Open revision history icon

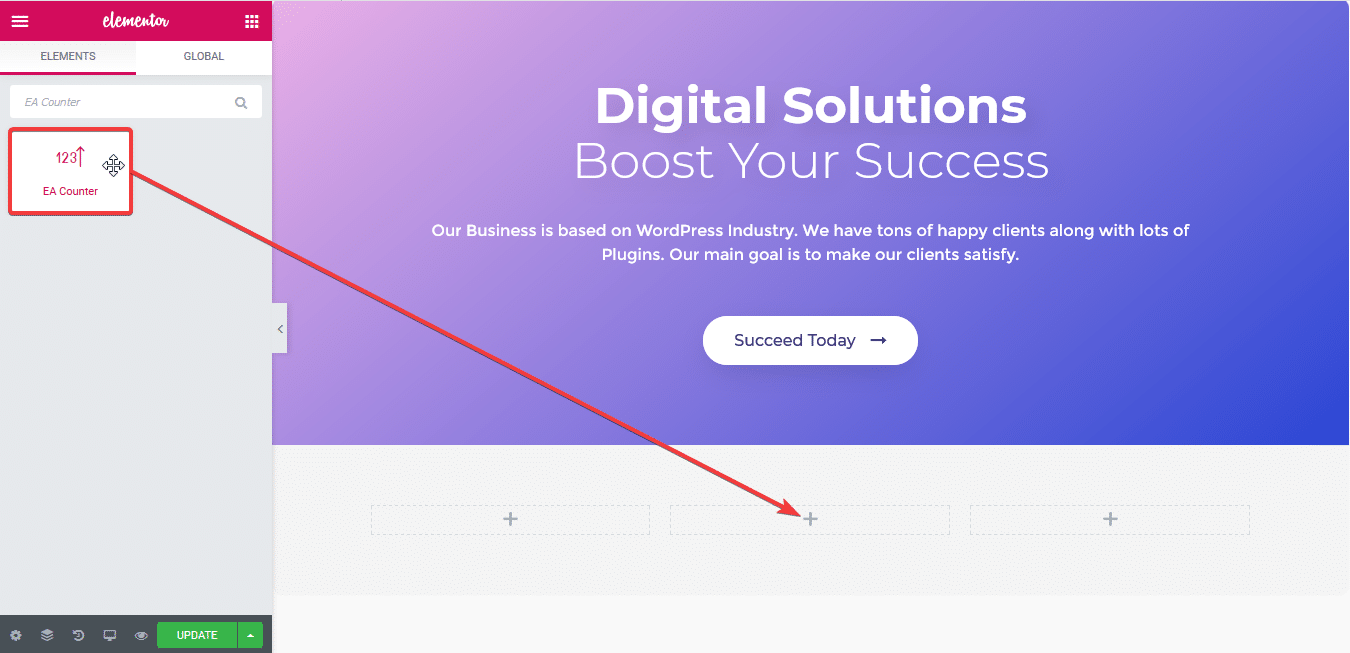click(x=79, y=635)
